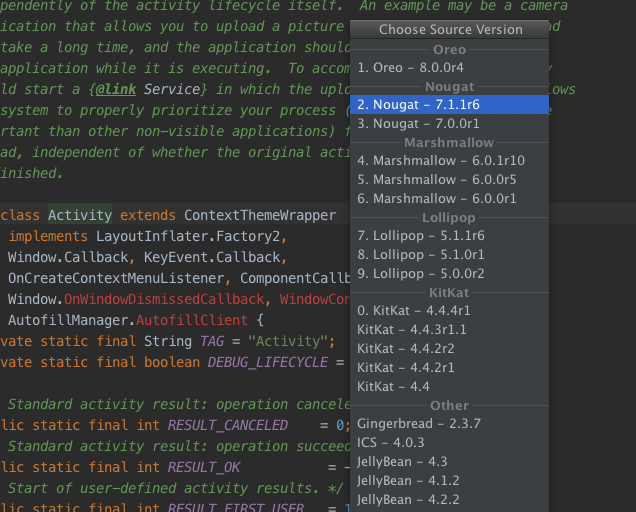Choose KitKat – 4.4.4r1 version
This screenshot has height=512, width=636.
449,310
